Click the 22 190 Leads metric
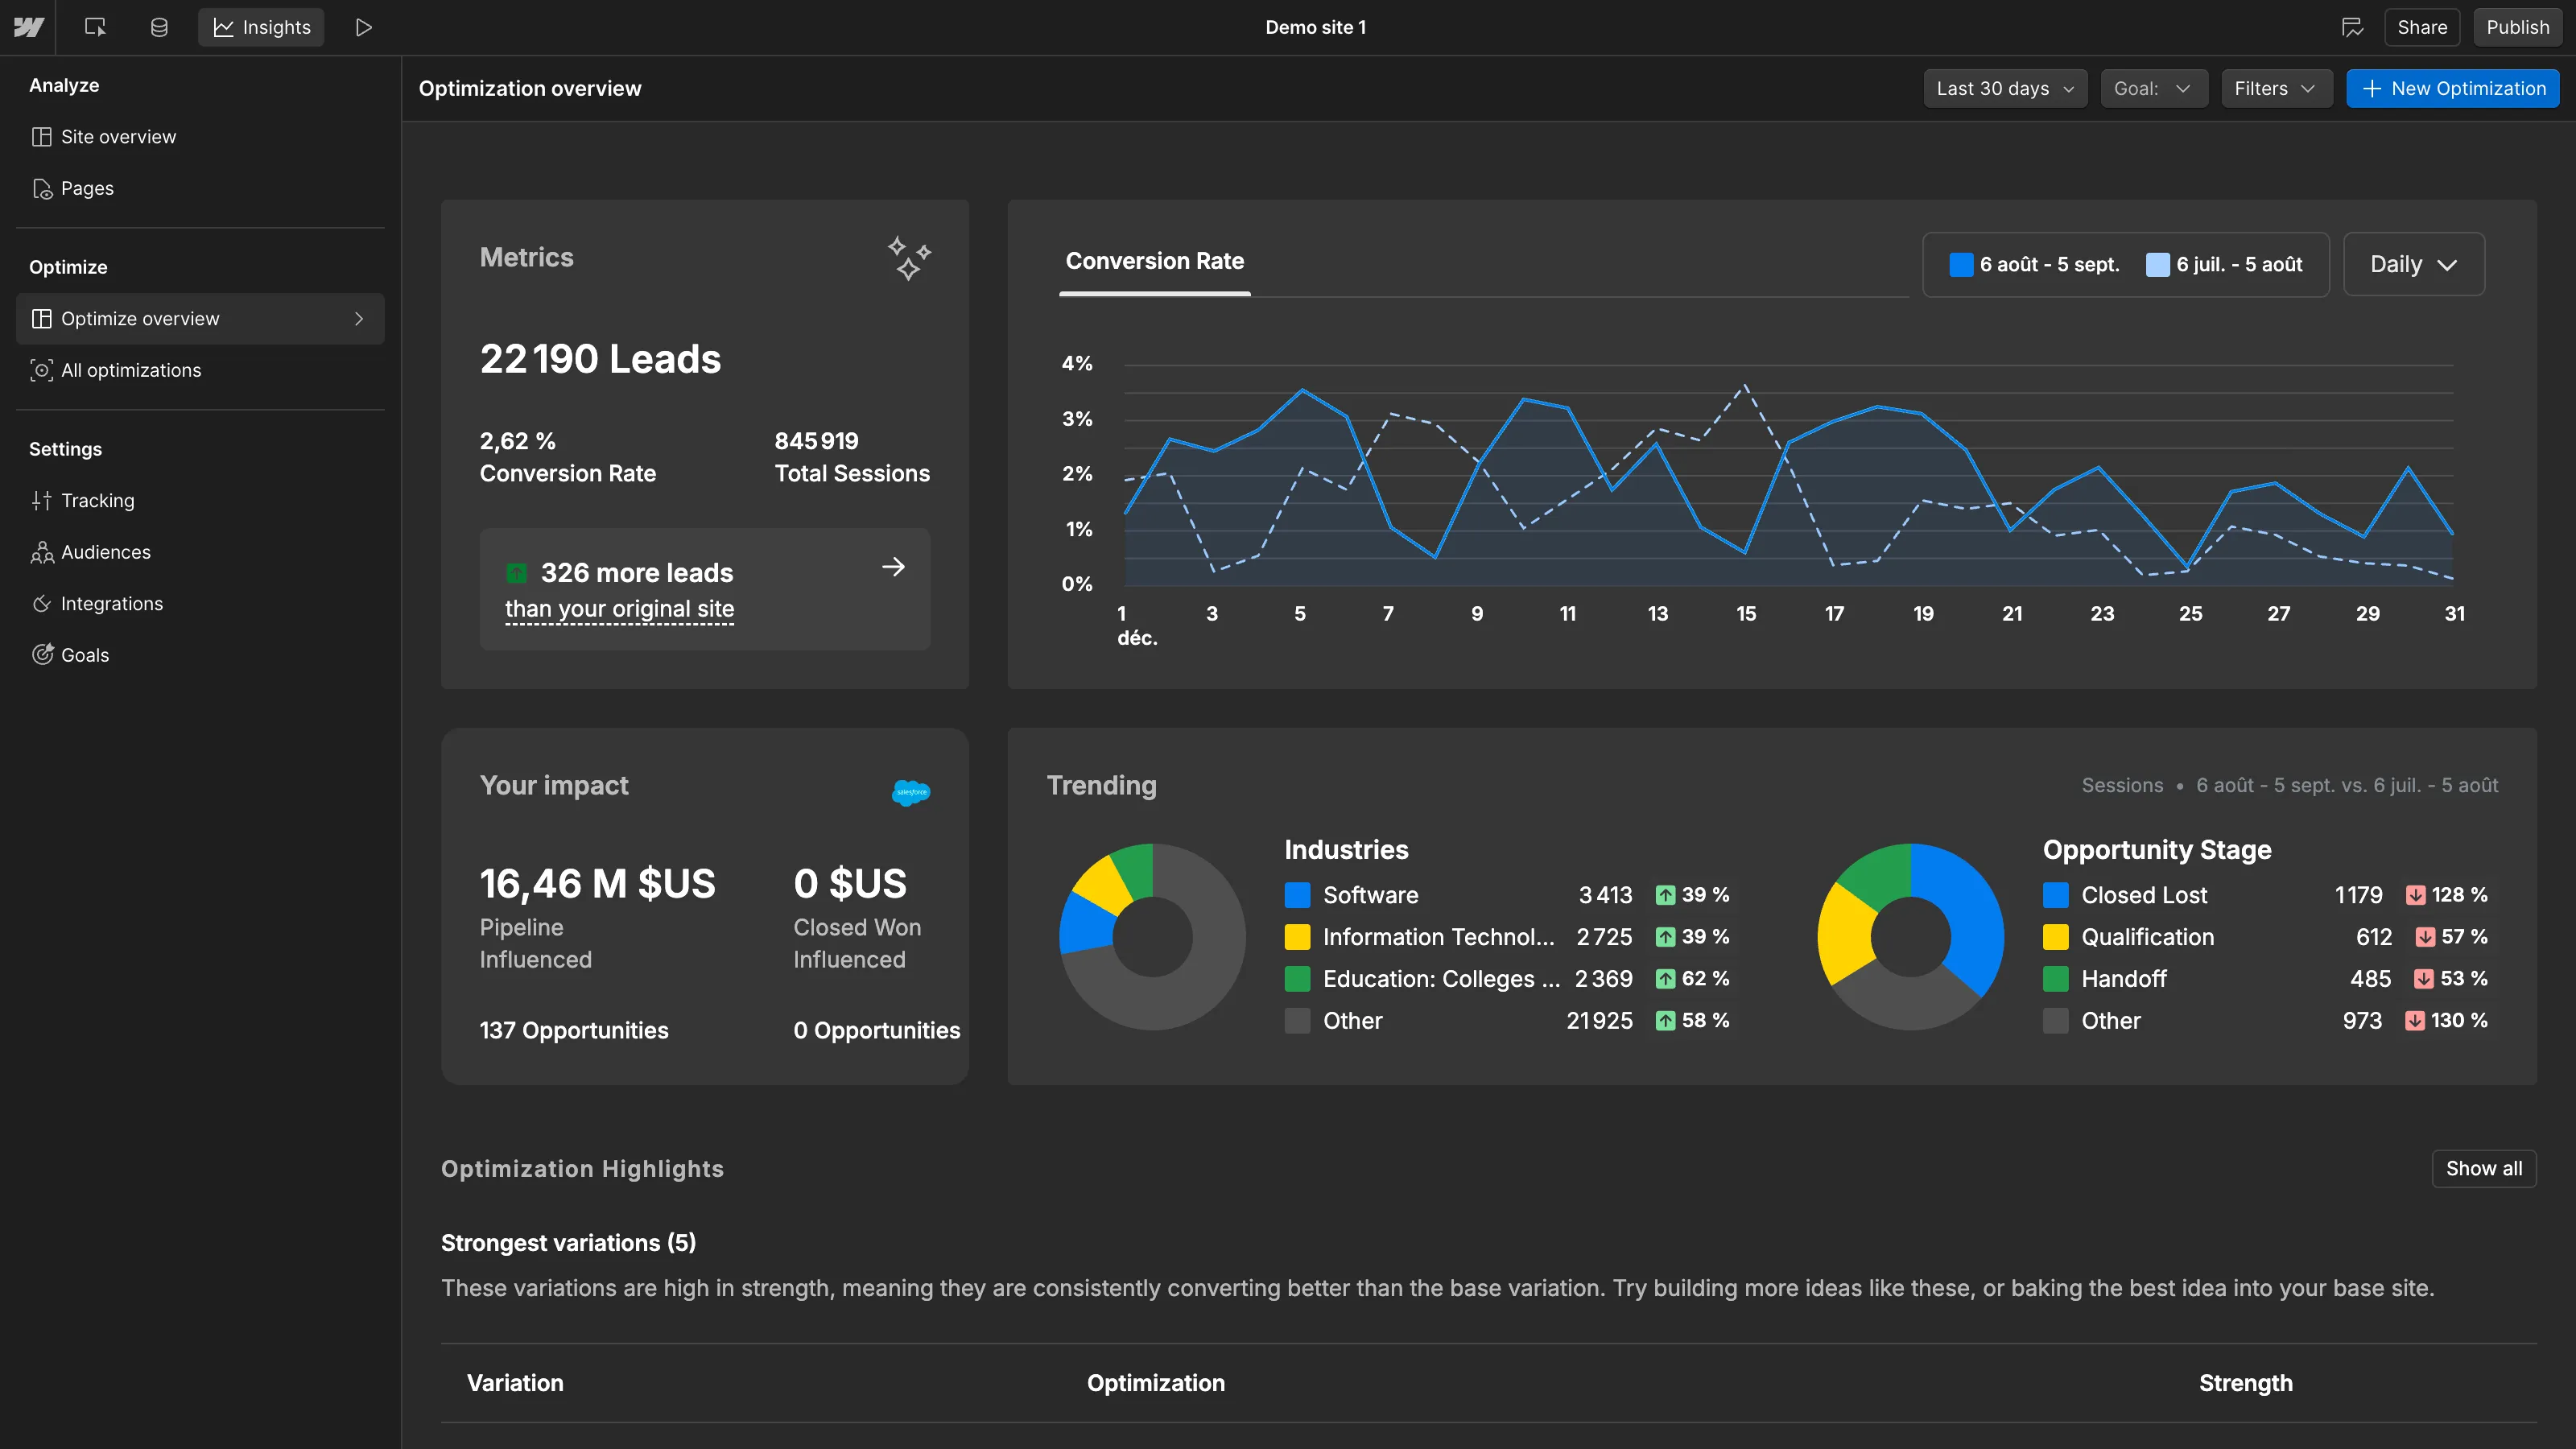2576x1449 pixels. coord(600,359)
